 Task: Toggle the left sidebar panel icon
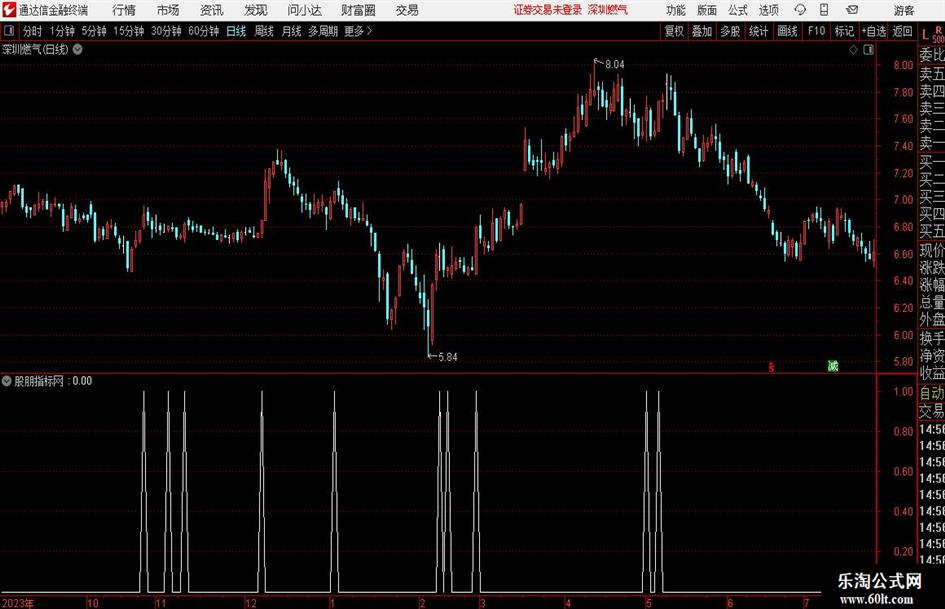coord(9,31)
